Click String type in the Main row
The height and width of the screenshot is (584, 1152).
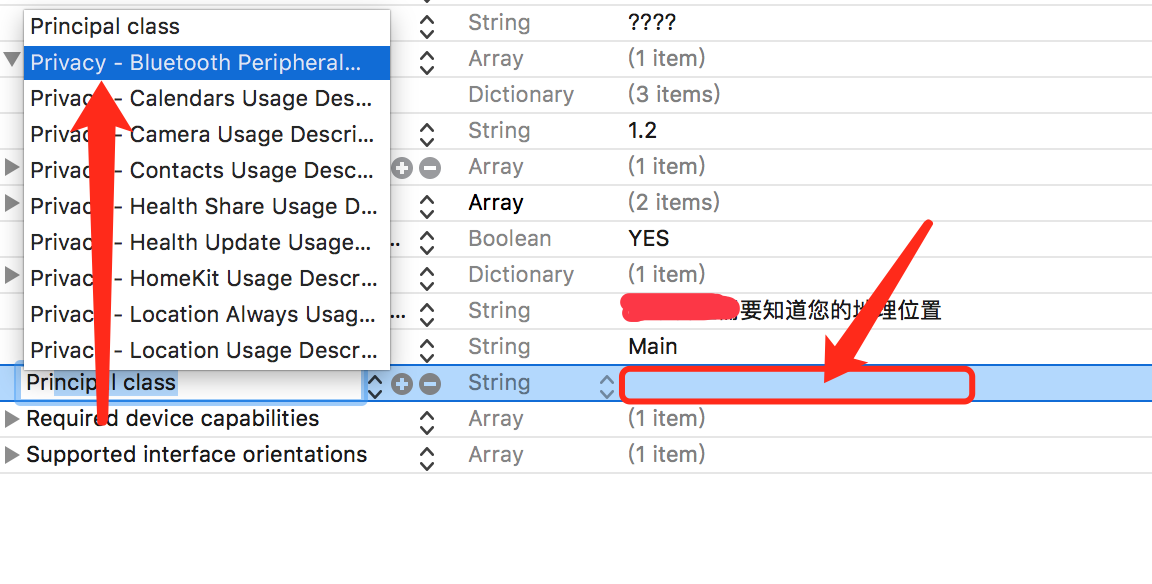(499, 347)
